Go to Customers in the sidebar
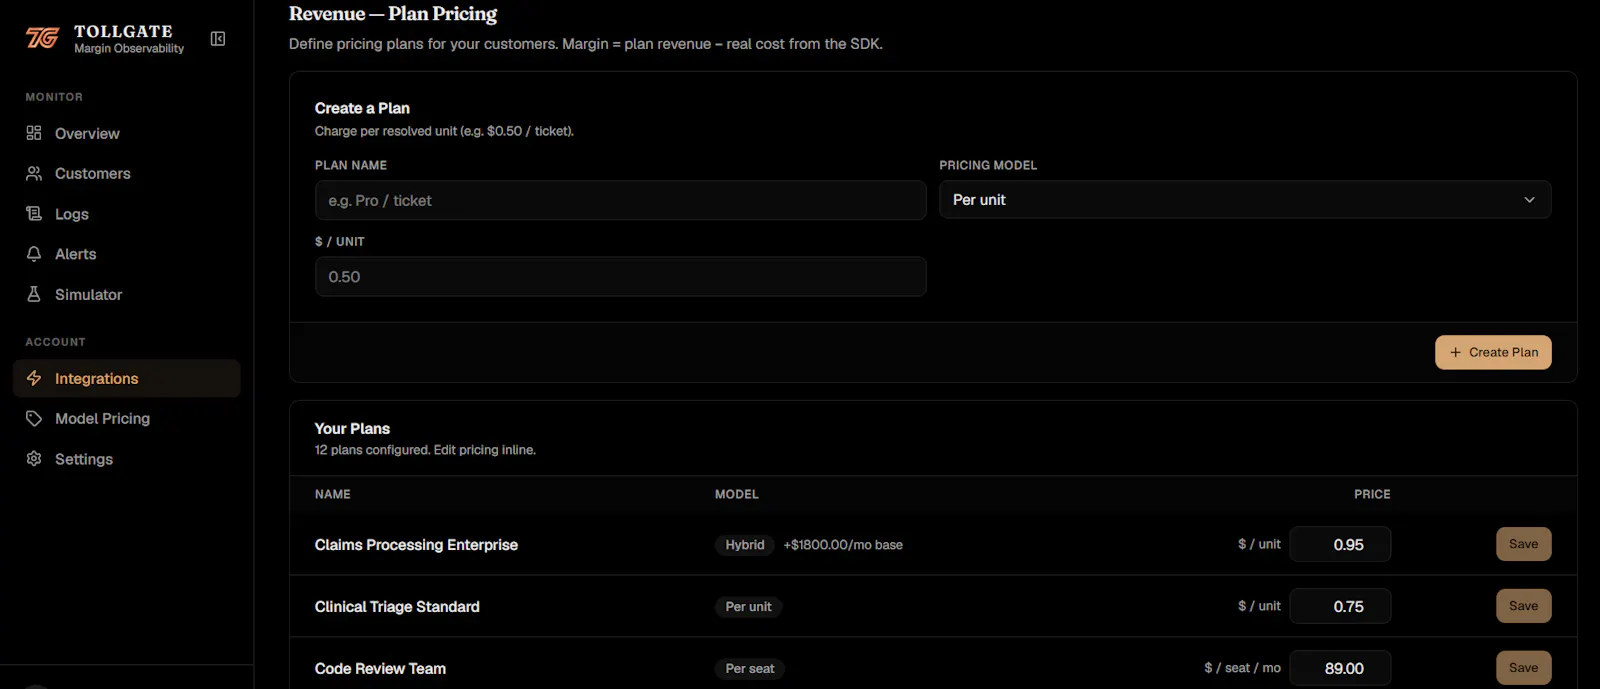The height and width of the screenshot is (689, 1600). [x=127, y=173]
